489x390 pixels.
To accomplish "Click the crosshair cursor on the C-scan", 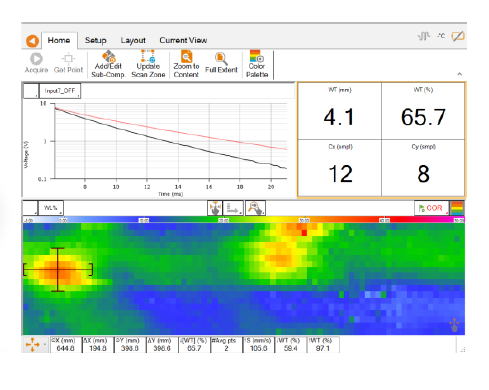I will 58,270.
